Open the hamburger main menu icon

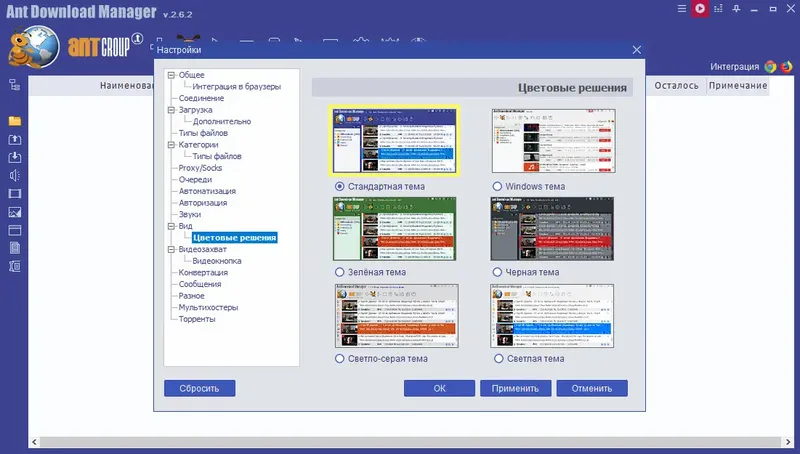coord(682,9)
